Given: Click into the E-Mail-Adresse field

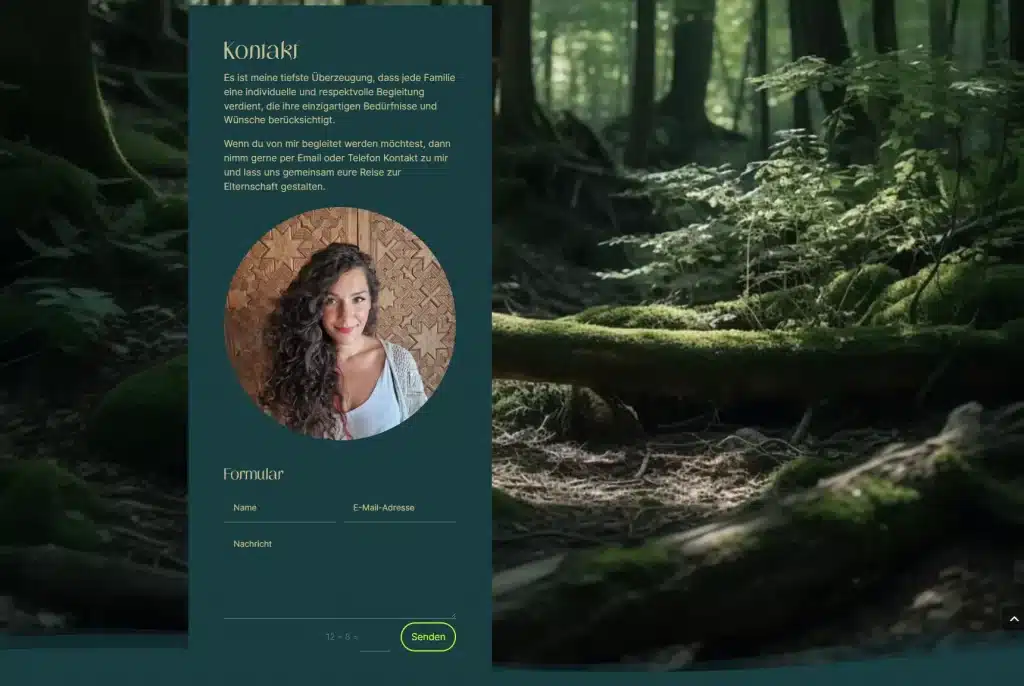Looking at the screenshot, I should (x=399, y=508).
